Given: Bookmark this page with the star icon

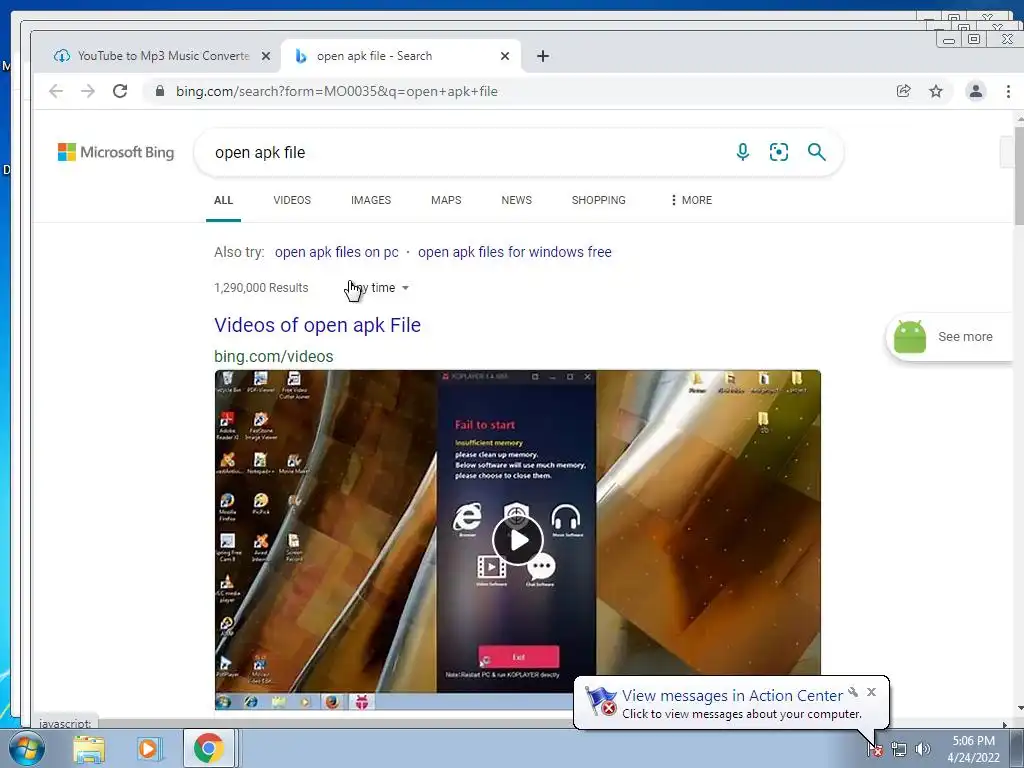Looking at the screenshot, I should pos(936,91).
